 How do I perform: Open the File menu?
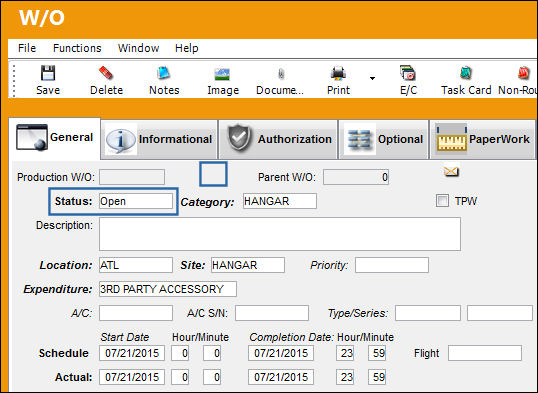tap(27, 48)
